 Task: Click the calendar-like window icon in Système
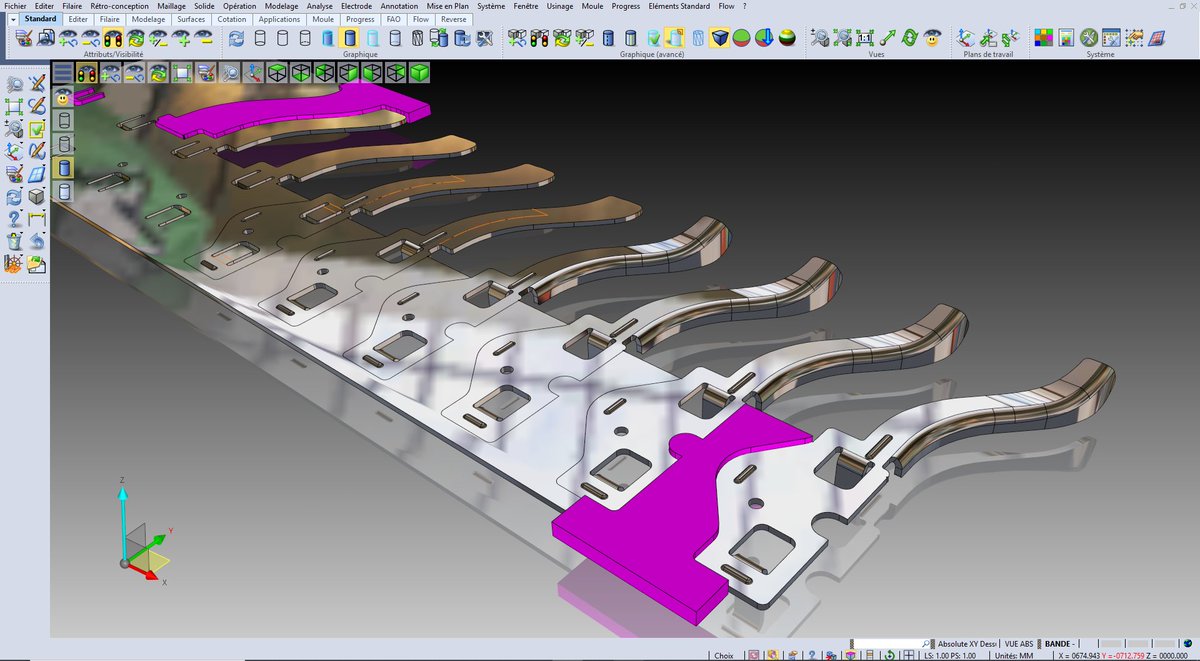click(1110, 38)
